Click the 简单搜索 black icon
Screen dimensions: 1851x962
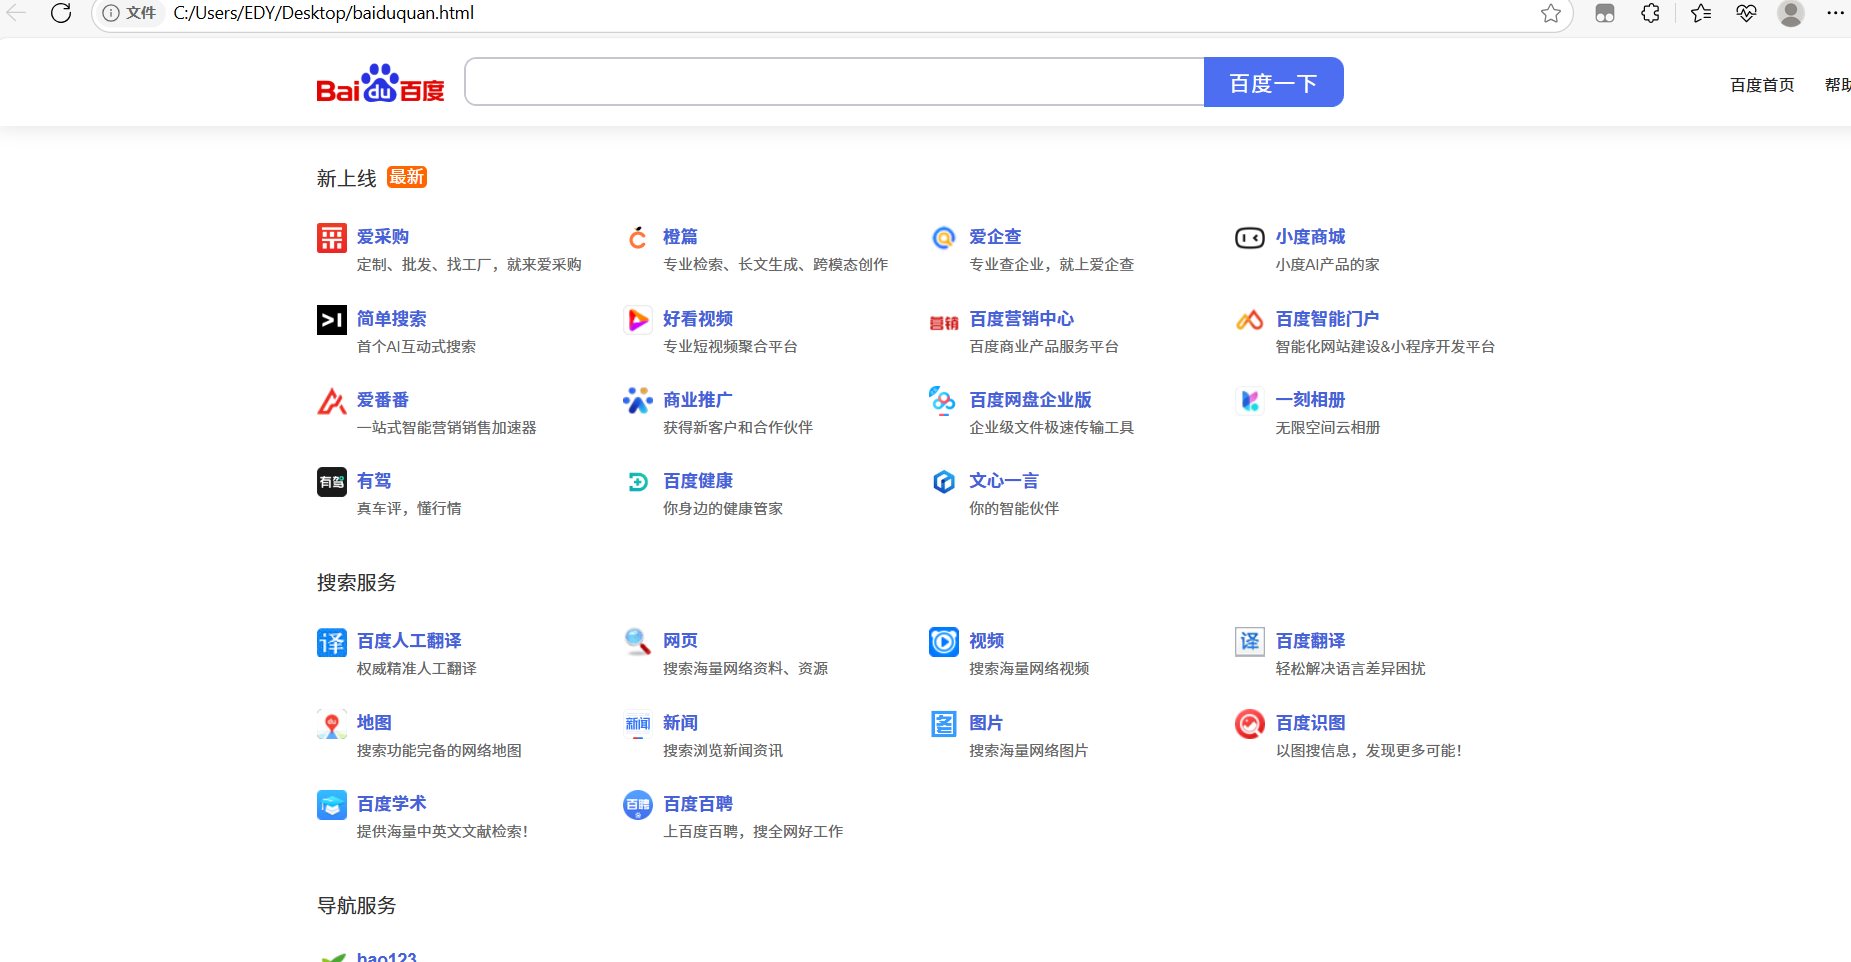click(332, 320)
